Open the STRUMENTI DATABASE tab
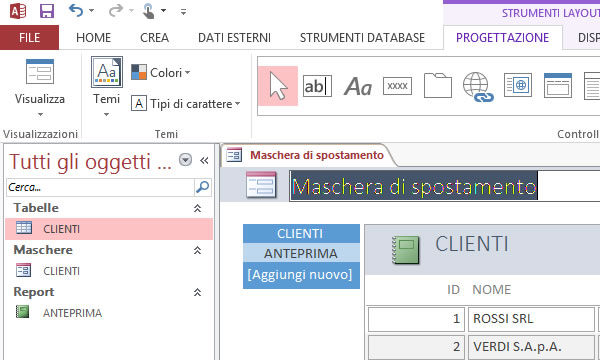This screenshot has width=600, height=360. (x=362, y=37)
